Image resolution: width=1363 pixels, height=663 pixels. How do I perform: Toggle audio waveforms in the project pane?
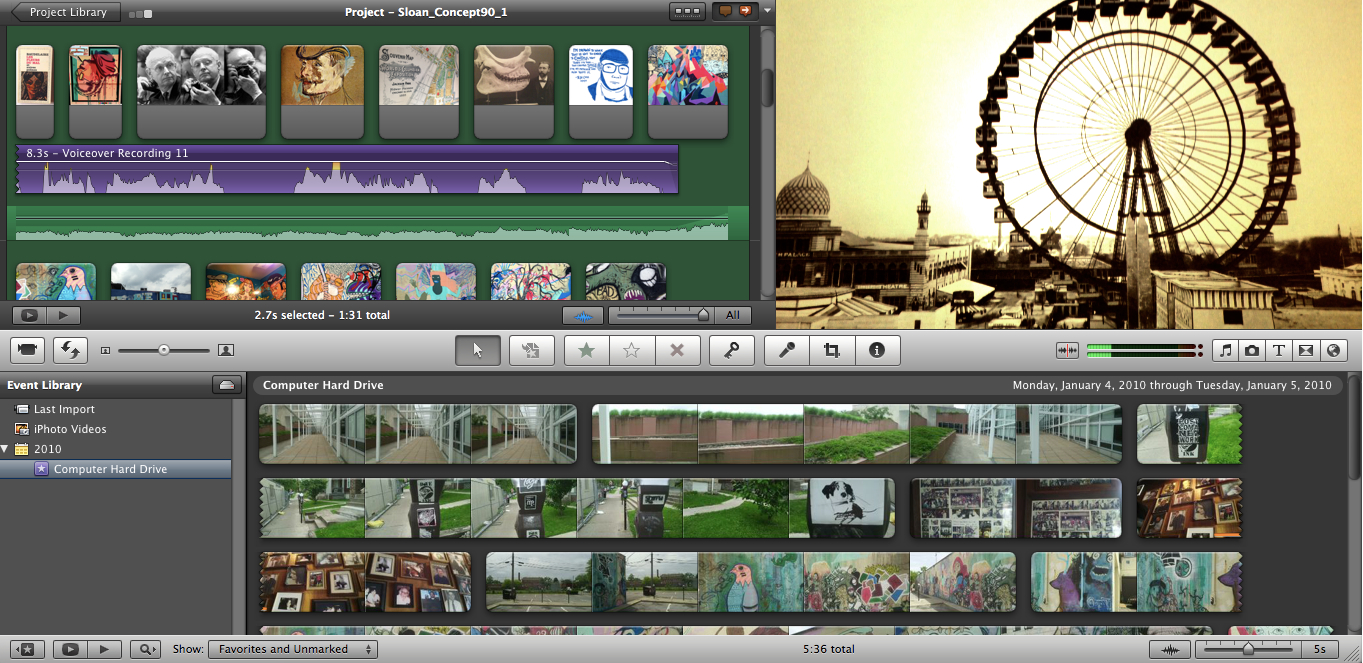click(x=583, y=316)
